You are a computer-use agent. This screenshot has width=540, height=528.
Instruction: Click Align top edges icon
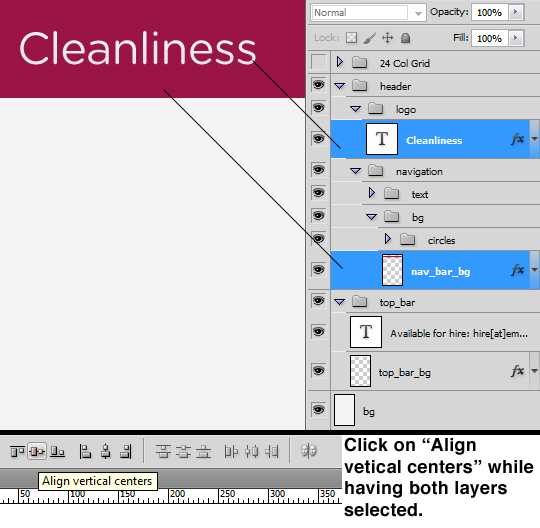point(17,451)
